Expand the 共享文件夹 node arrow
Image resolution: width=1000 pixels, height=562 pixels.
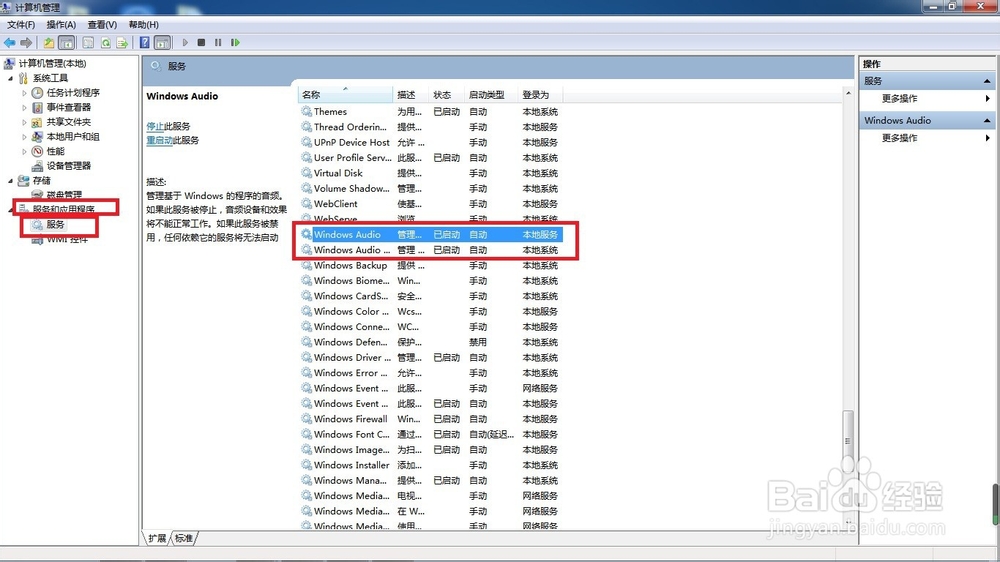[24, 122]
